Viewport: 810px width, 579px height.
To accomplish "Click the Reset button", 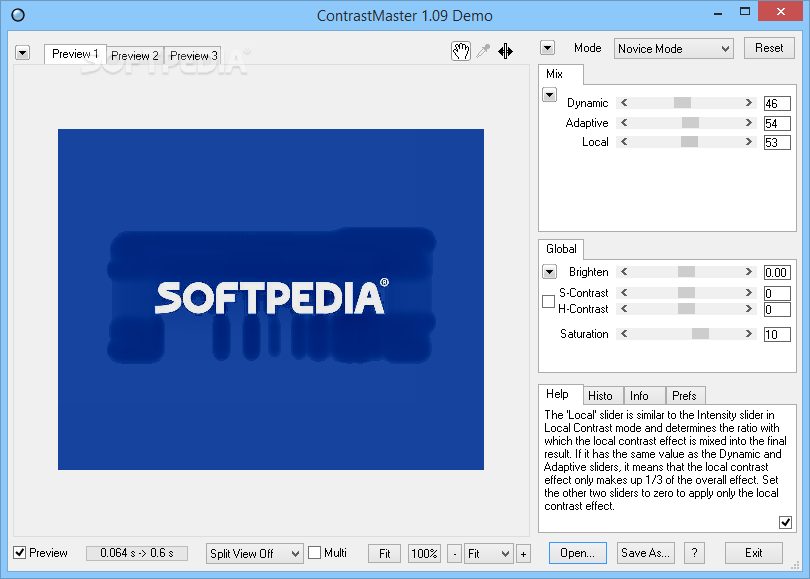I will coord(769,48).
